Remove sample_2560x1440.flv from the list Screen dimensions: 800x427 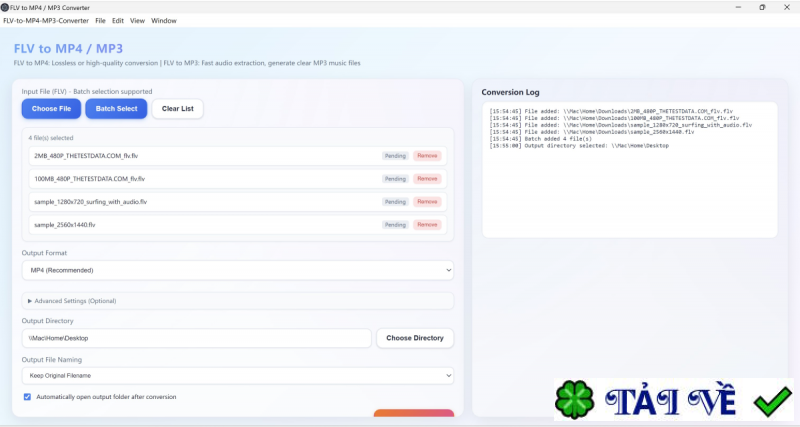click(x=427, y=224)
